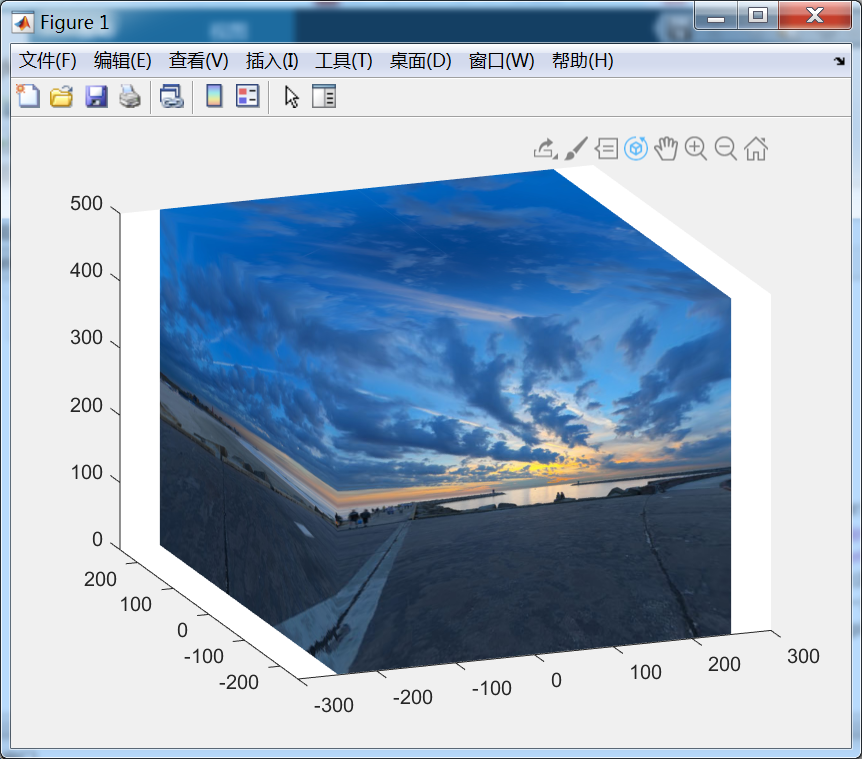Open the 窗口(W) menu
This screenshot has width=862, height=759.
pos(501,60)
